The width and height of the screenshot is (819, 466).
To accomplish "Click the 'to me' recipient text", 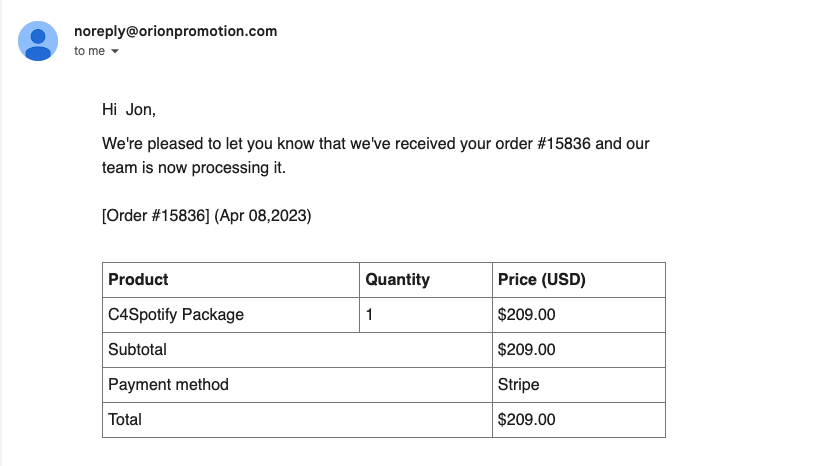I will click(89, 51).
